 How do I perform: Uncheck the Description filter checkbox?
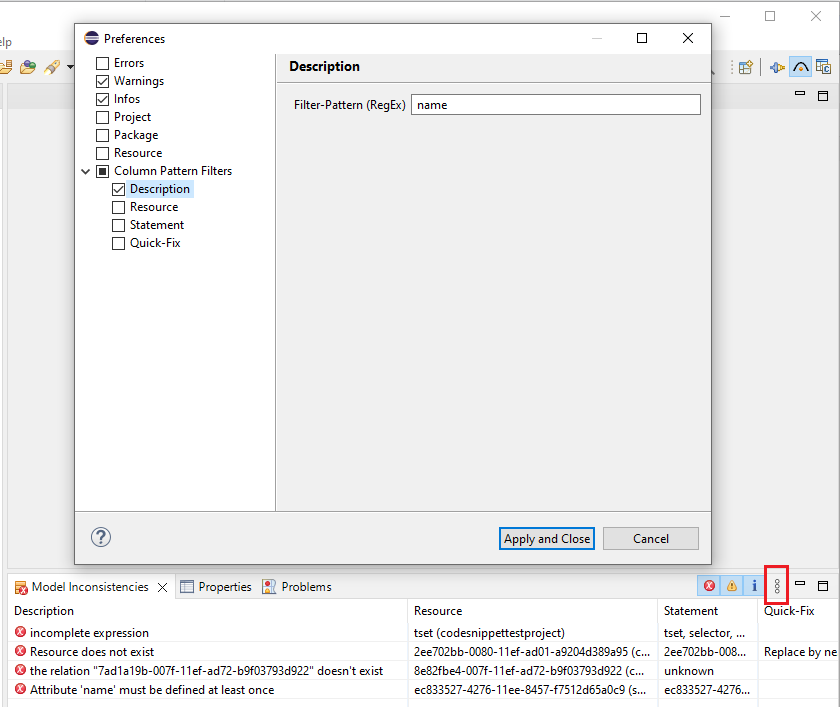pos(118,189)
